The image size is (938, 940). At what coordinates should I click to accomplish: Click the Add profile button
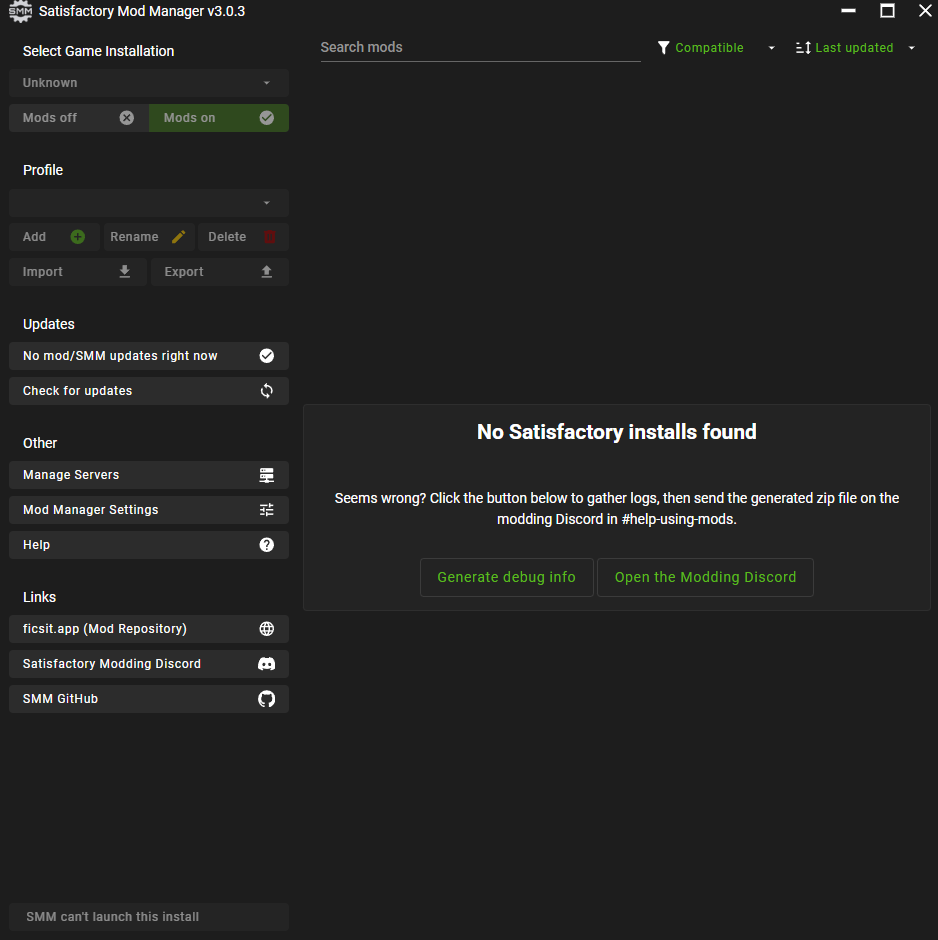[54, 237]
